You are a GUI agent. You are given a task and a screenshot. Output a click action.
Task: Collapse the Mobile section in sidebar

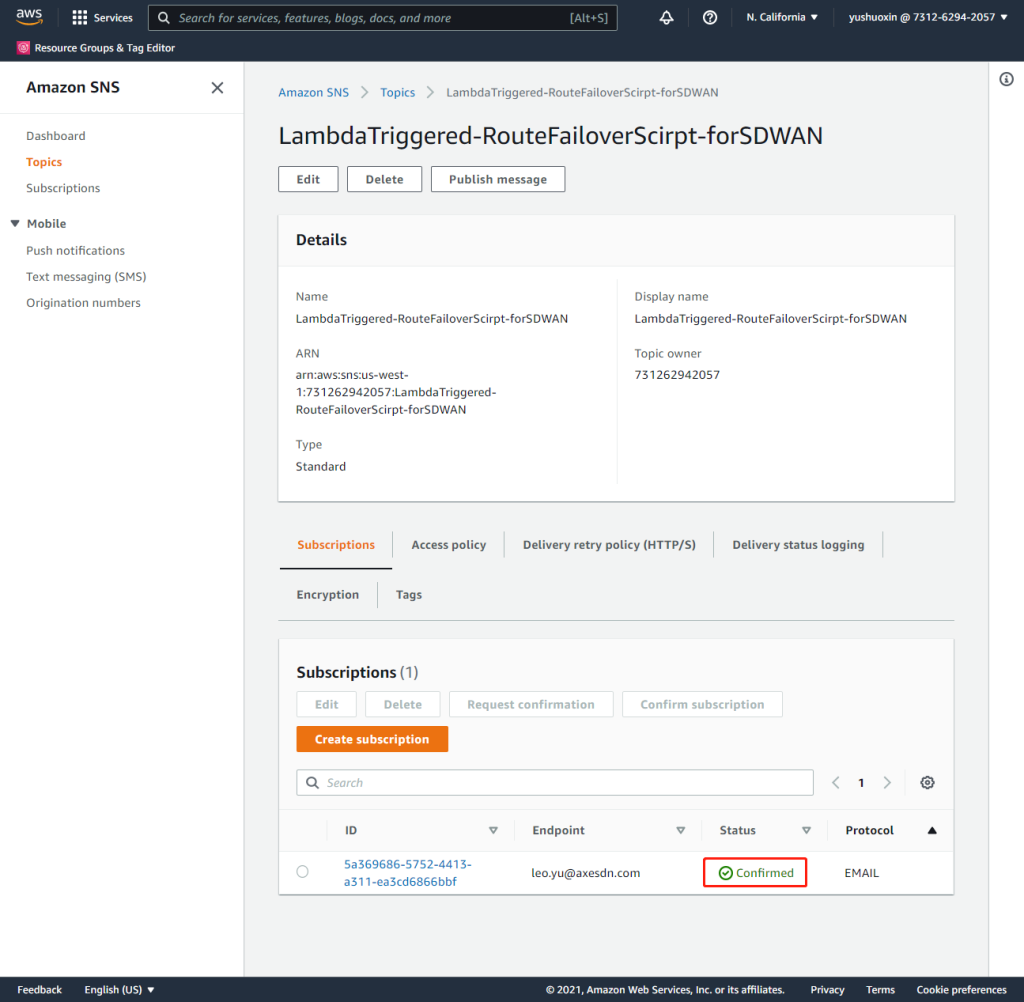15,224
